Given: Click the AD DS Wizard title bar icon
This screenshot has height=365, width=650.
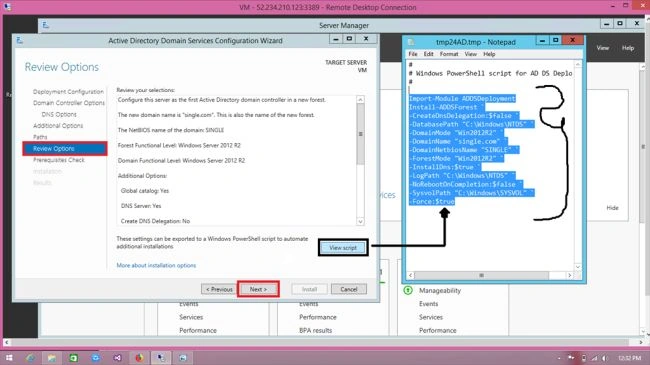Looking at the screenshot, I should (19, 40).
